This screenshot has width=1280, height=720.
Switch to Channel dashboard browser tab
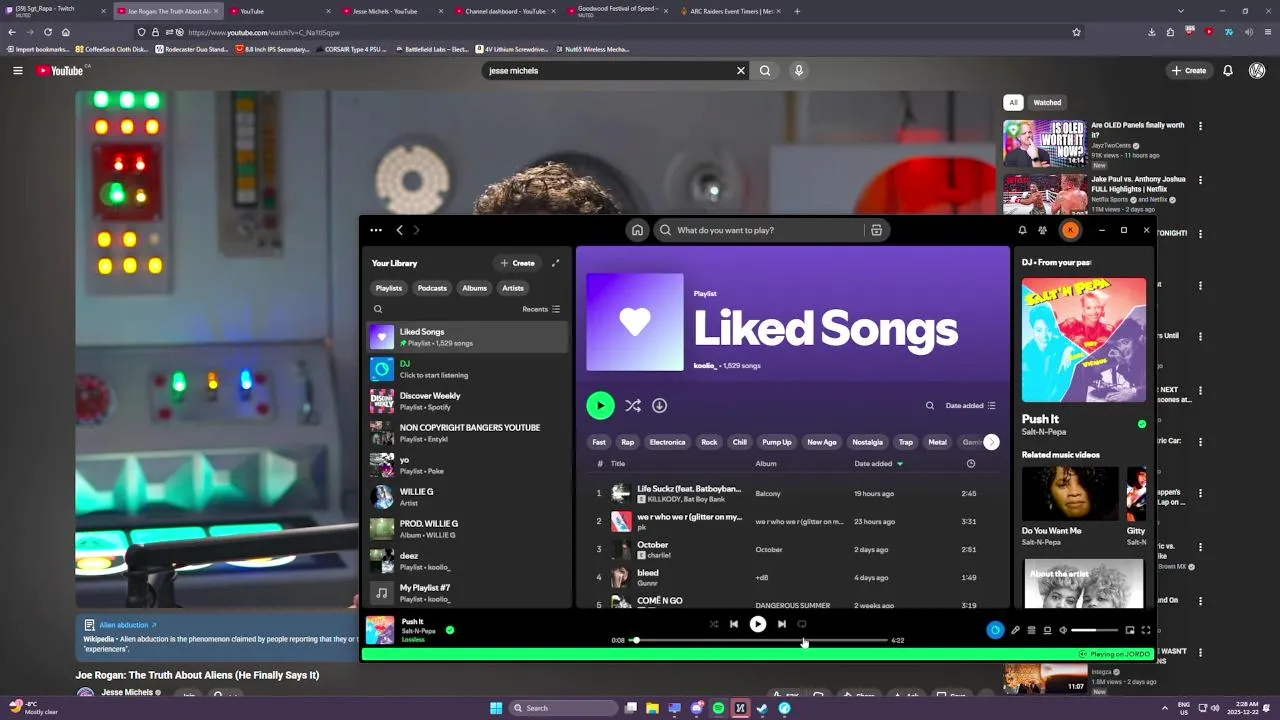coord(505,11)
